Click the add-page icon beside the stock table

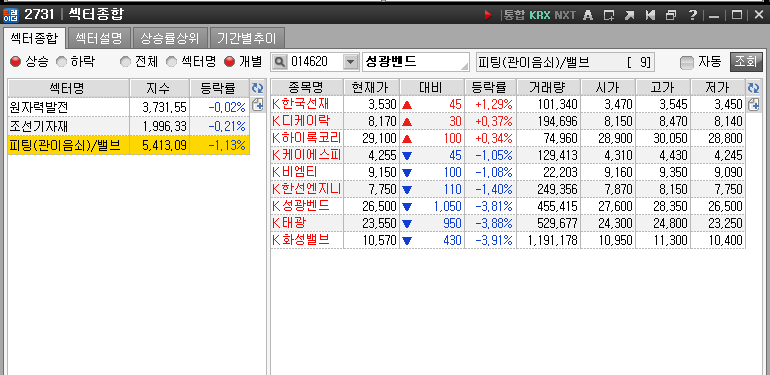[x=753, y=104]
